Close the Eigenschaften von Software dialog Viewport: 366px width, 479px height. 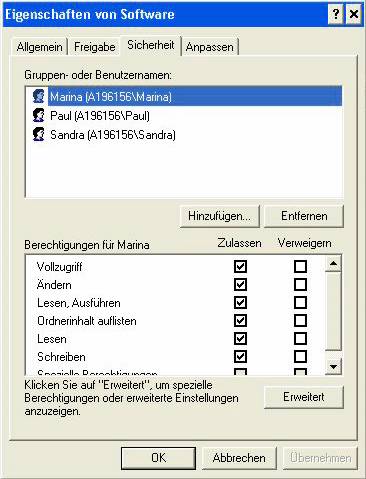point(354,14)
